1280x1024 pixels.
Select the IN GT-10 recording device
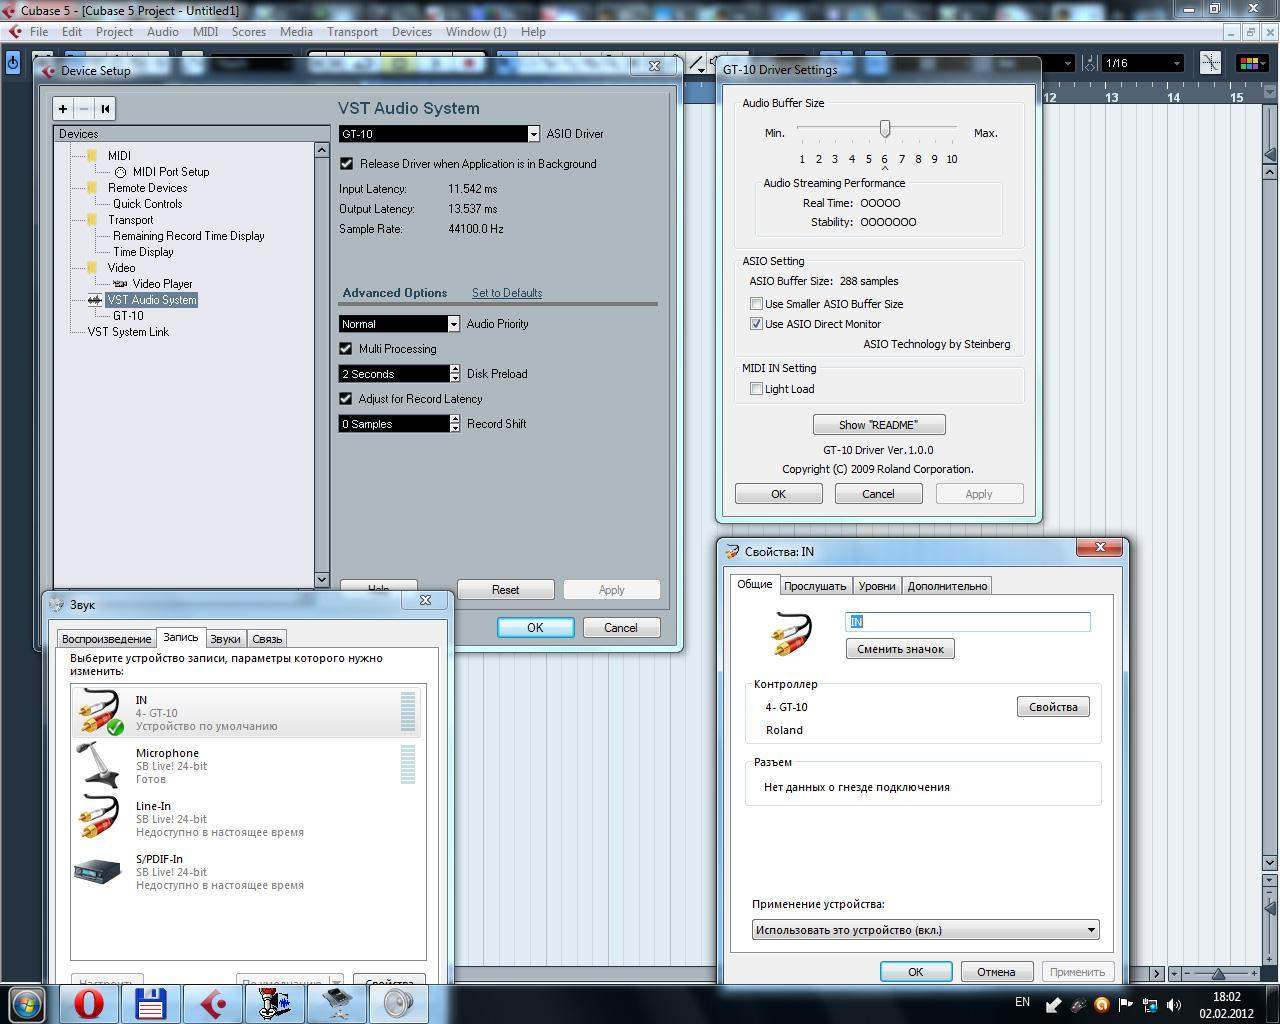[247, 713]
